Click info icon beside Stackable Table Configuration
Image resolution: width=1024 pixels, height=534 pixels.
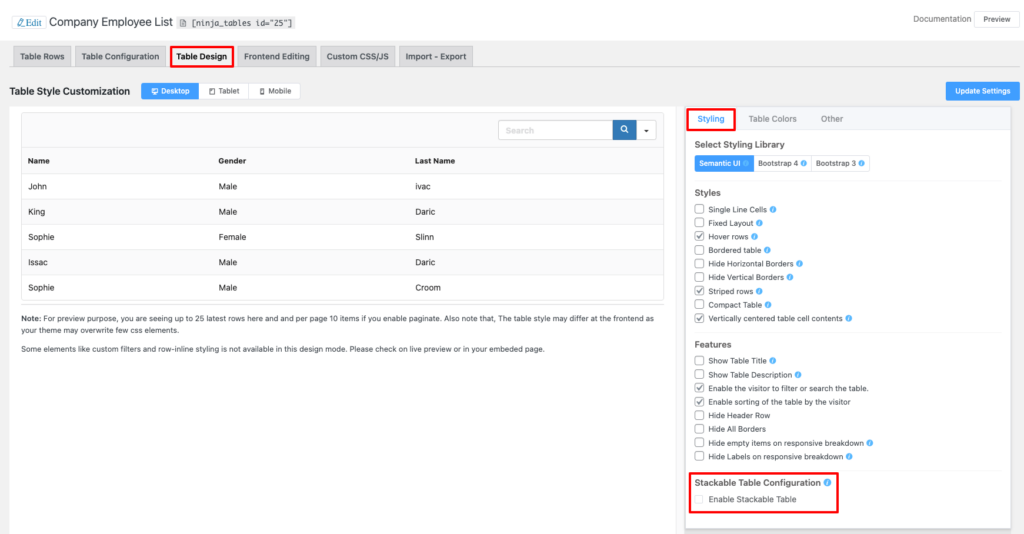[x=827, y=482]
